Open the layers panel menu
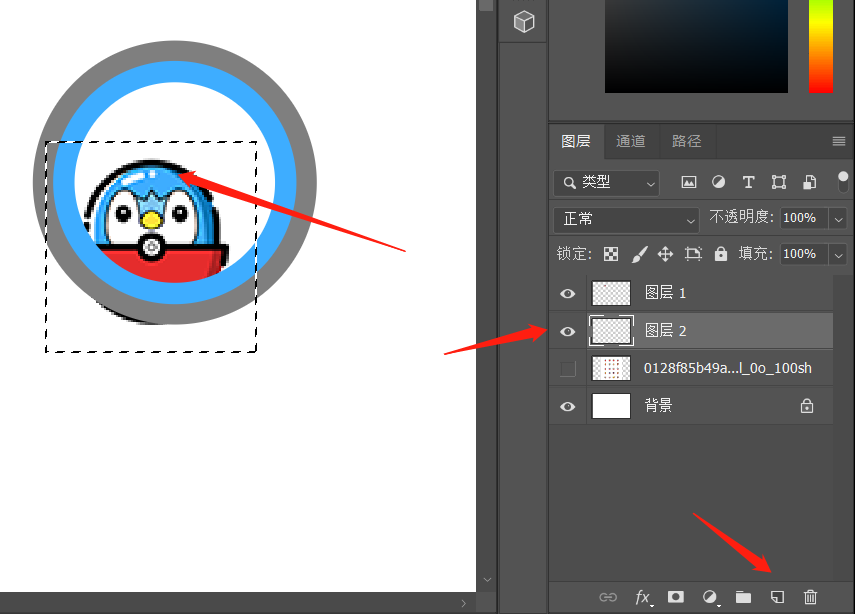The height and width of the screenshot is (614, 855). (x=839, y=142)
